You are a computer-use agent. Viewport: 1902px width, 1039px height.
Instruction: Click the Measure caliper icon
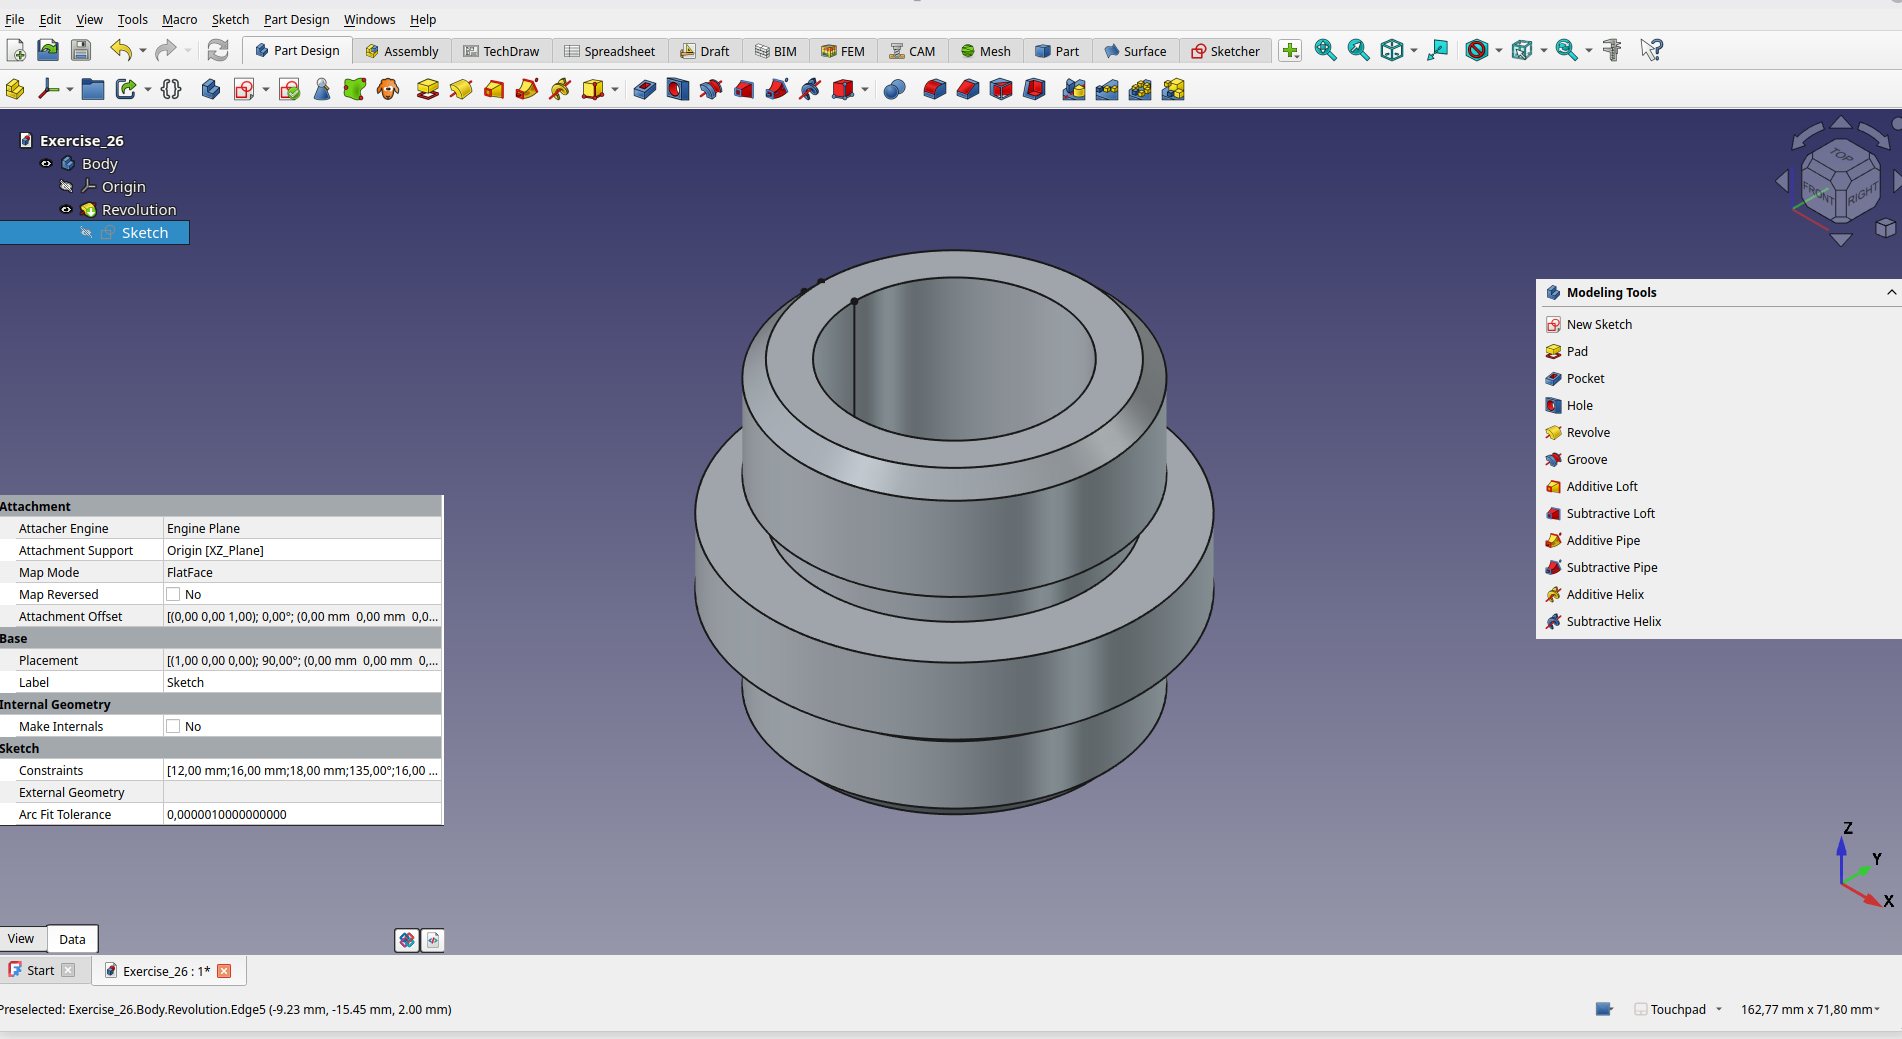click(1611, 50)
